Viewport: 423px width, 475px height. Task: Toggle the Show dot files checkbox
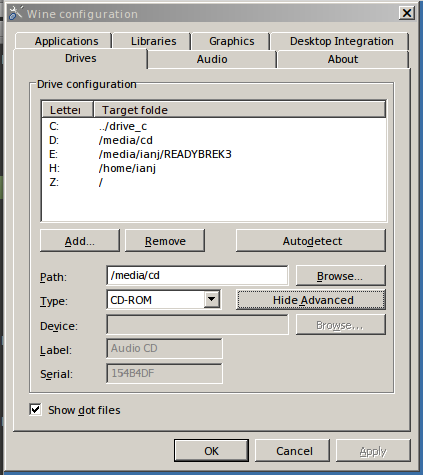(35, 410)
